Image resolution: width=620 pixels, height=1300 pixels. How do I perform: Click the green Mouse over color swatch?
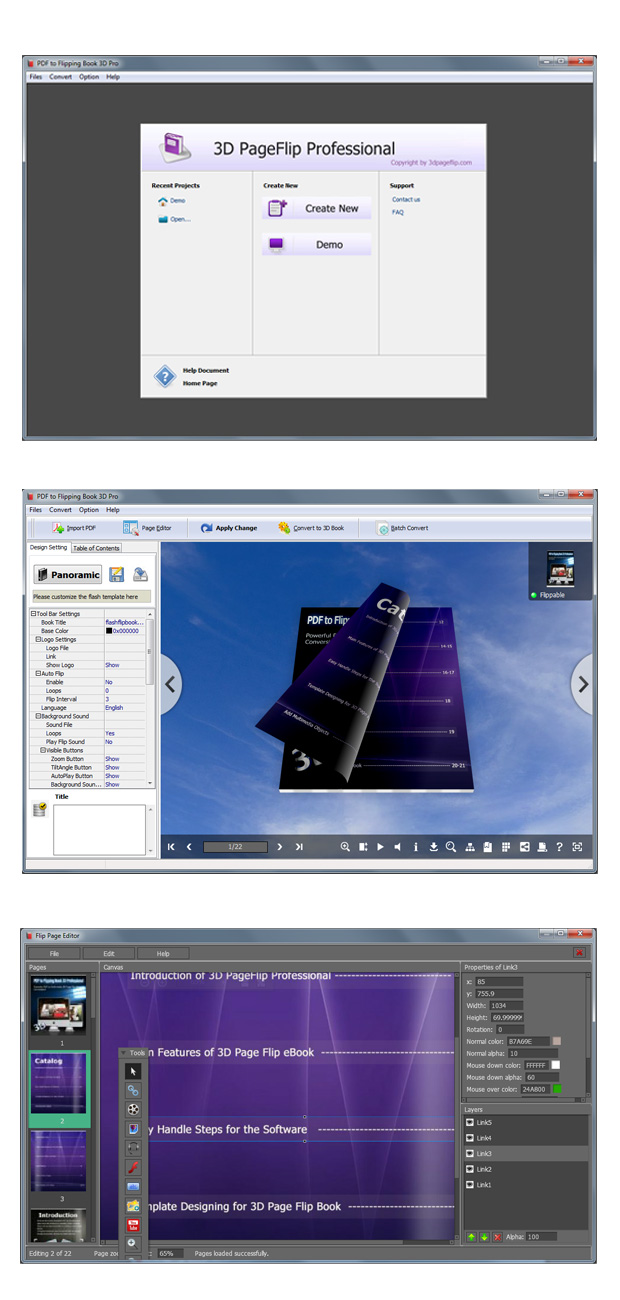click(557, 1088)
